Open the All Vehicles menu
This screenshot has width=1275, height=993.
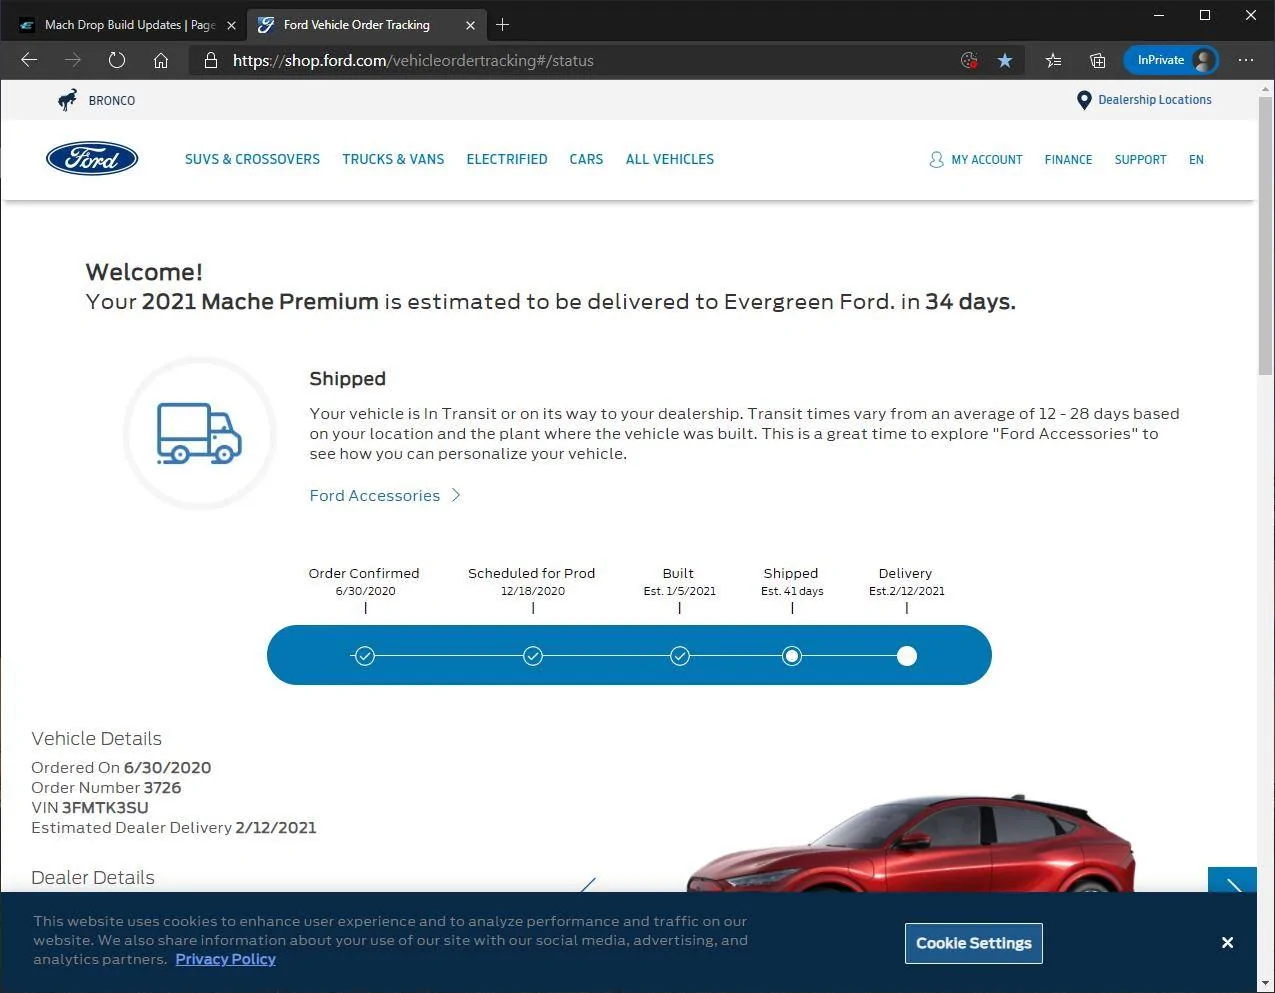click(670, 159)
